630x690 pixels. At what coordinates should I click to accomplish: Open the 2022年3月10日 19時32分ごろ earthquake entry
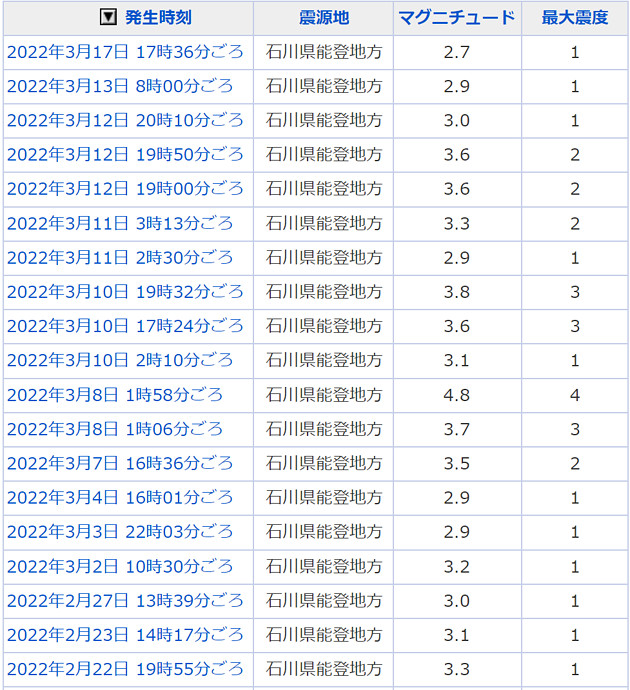[125, 292]
